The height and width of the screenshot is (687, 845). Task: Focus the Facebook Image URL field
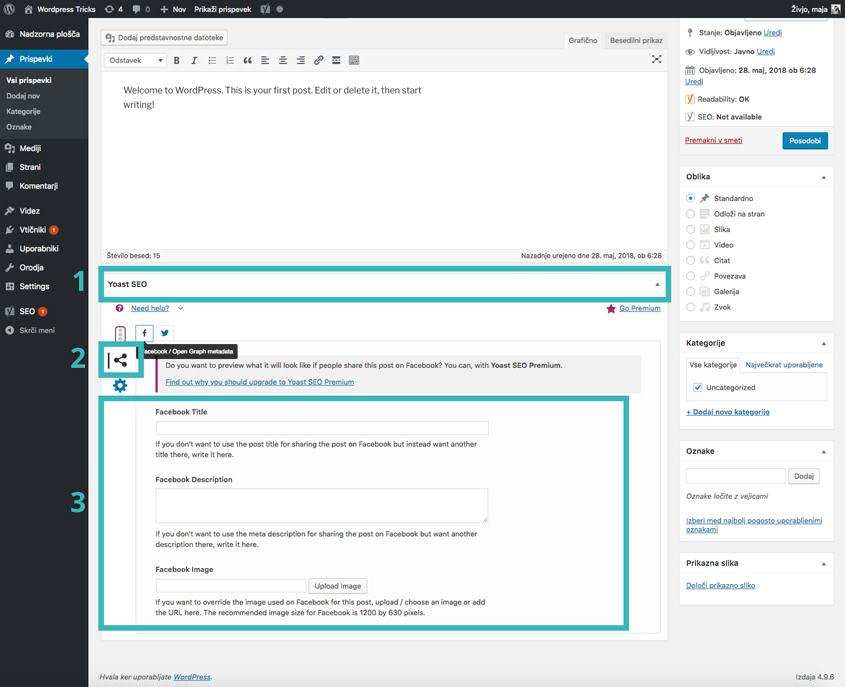coord(231,586)
